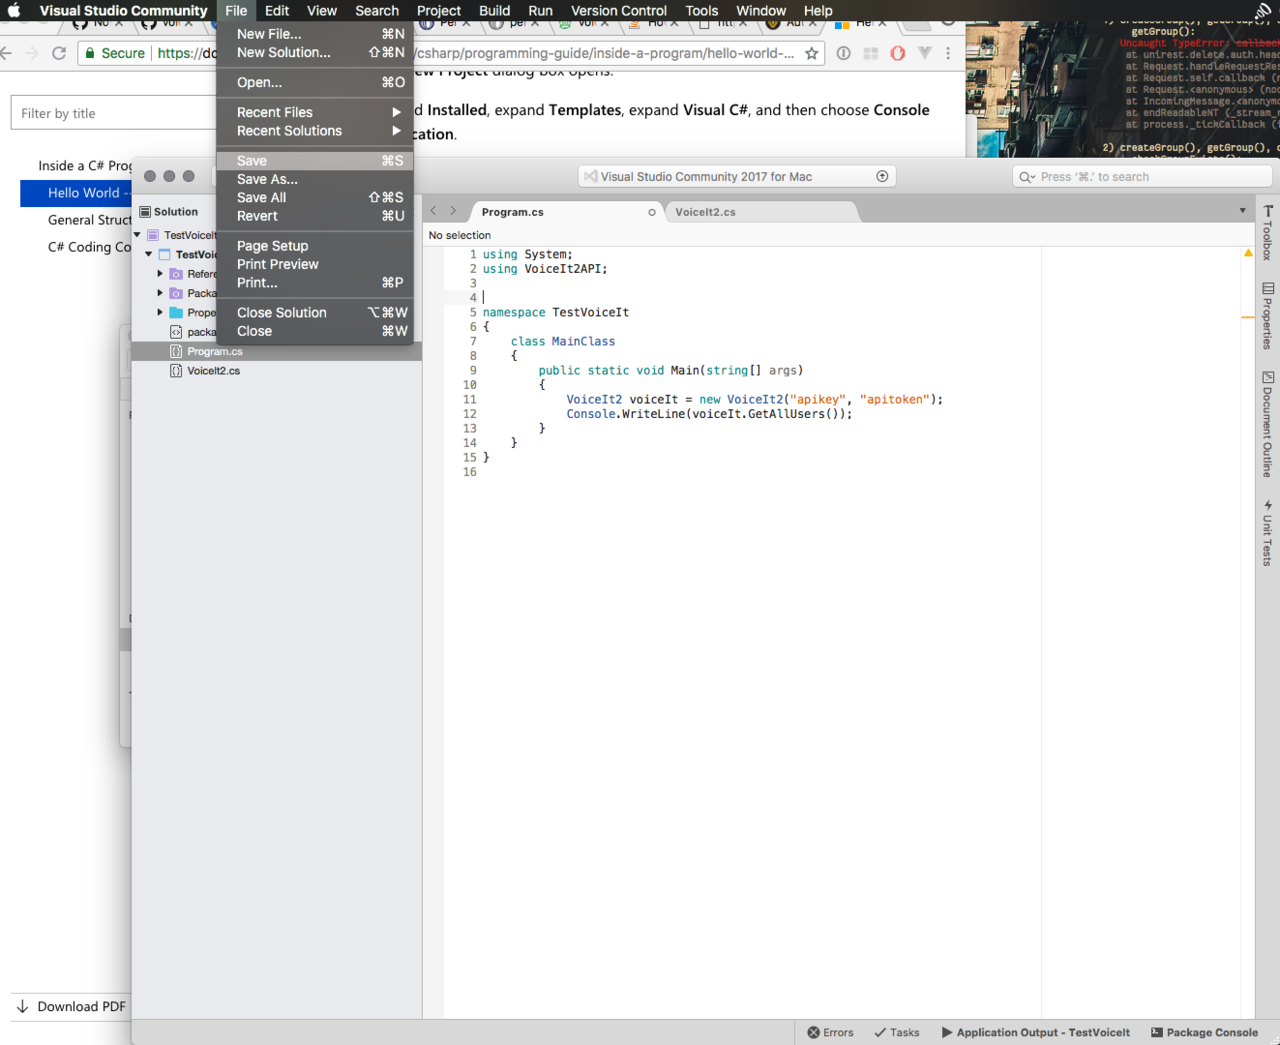
Task: Open the Apple menu
Action: 14,10
